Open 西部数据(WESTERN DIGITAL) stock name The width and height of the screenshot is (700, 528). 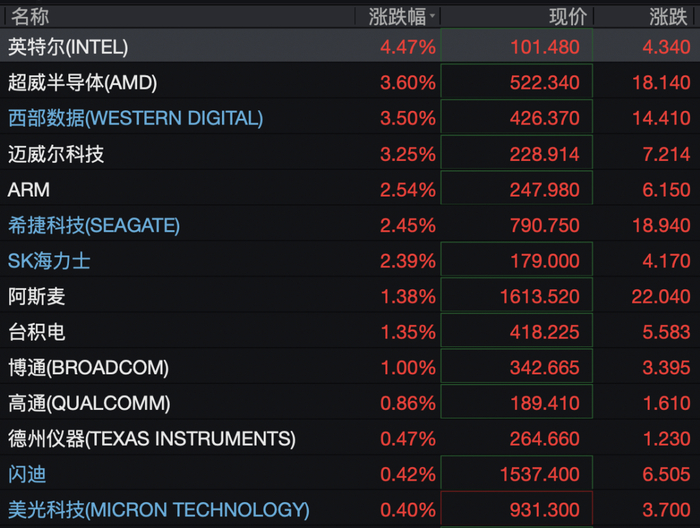[136, 118]
